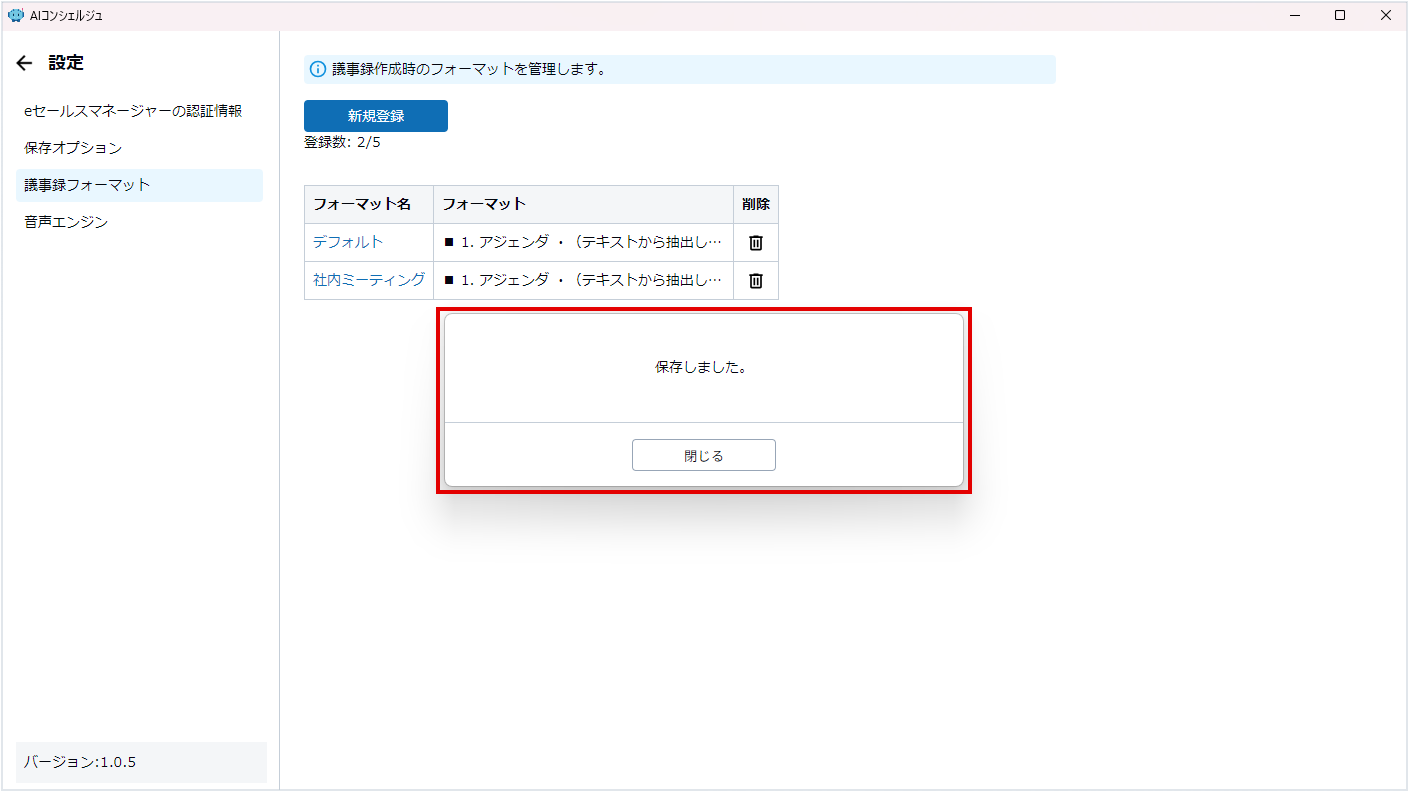Click the format text in デフォルト row
Image resolution: width=1409 pixels, height=792 pixels.
coord(582,243)
